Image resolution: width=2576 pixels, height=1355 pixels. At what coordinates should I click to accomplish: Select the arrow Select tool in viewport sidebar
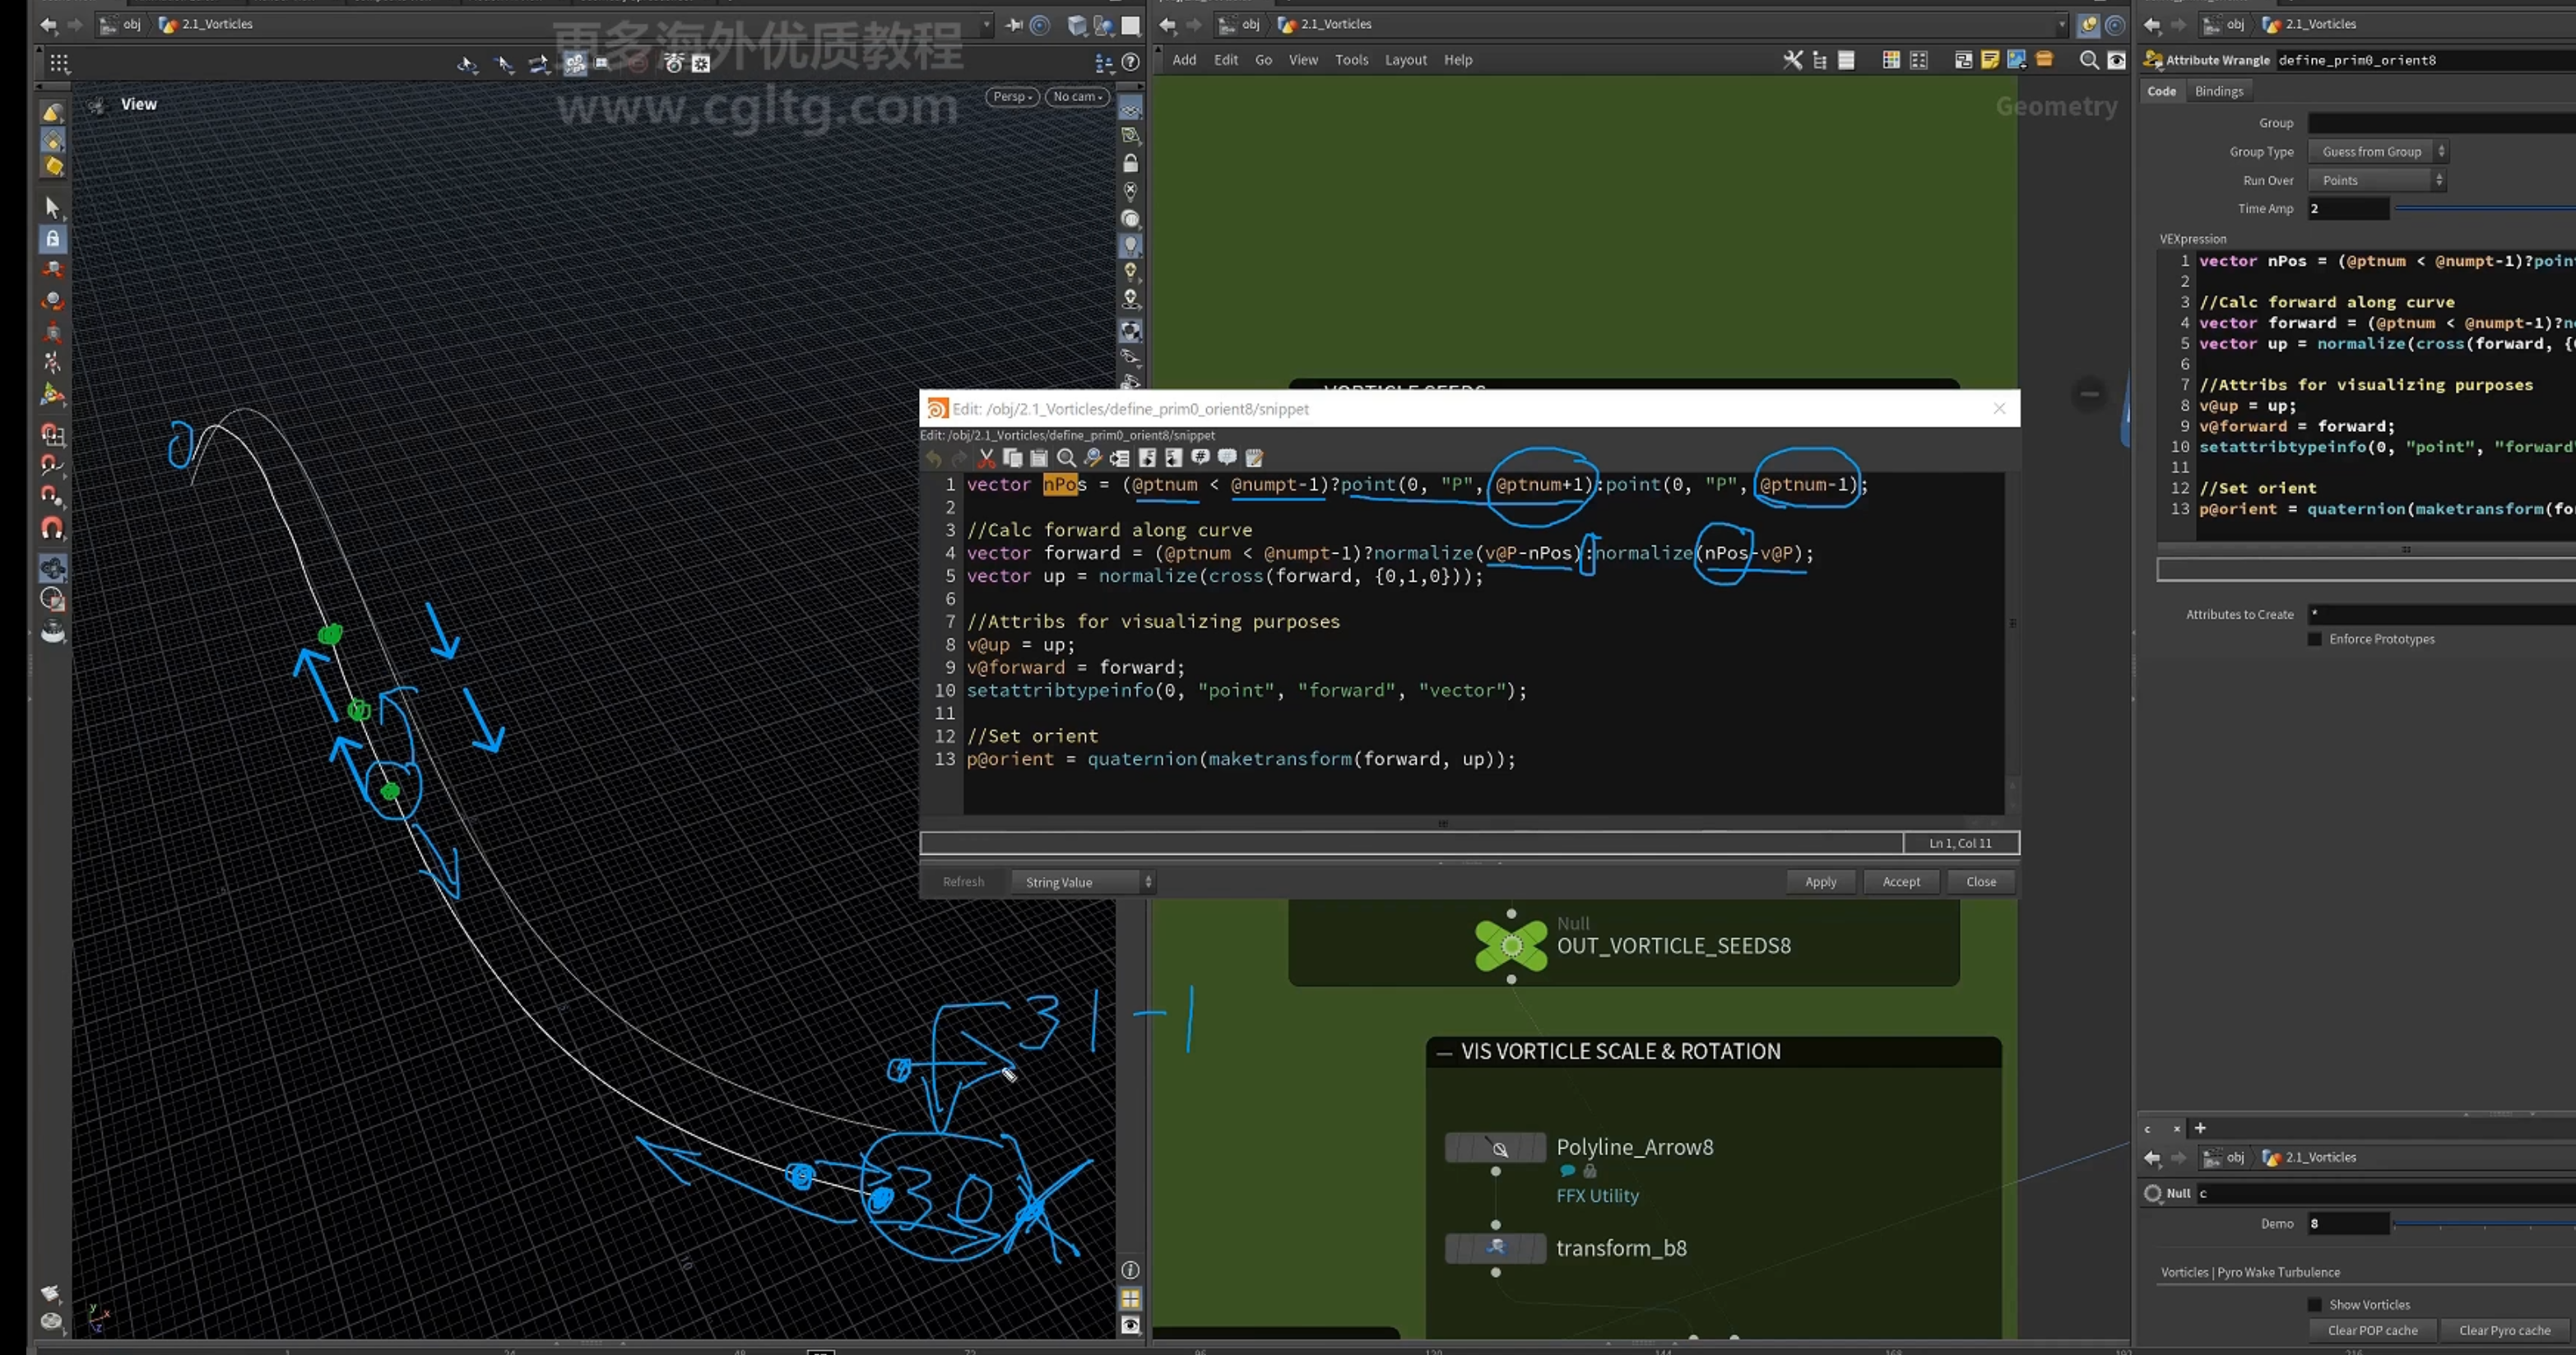pyautogui.click(x=53, y=207)
